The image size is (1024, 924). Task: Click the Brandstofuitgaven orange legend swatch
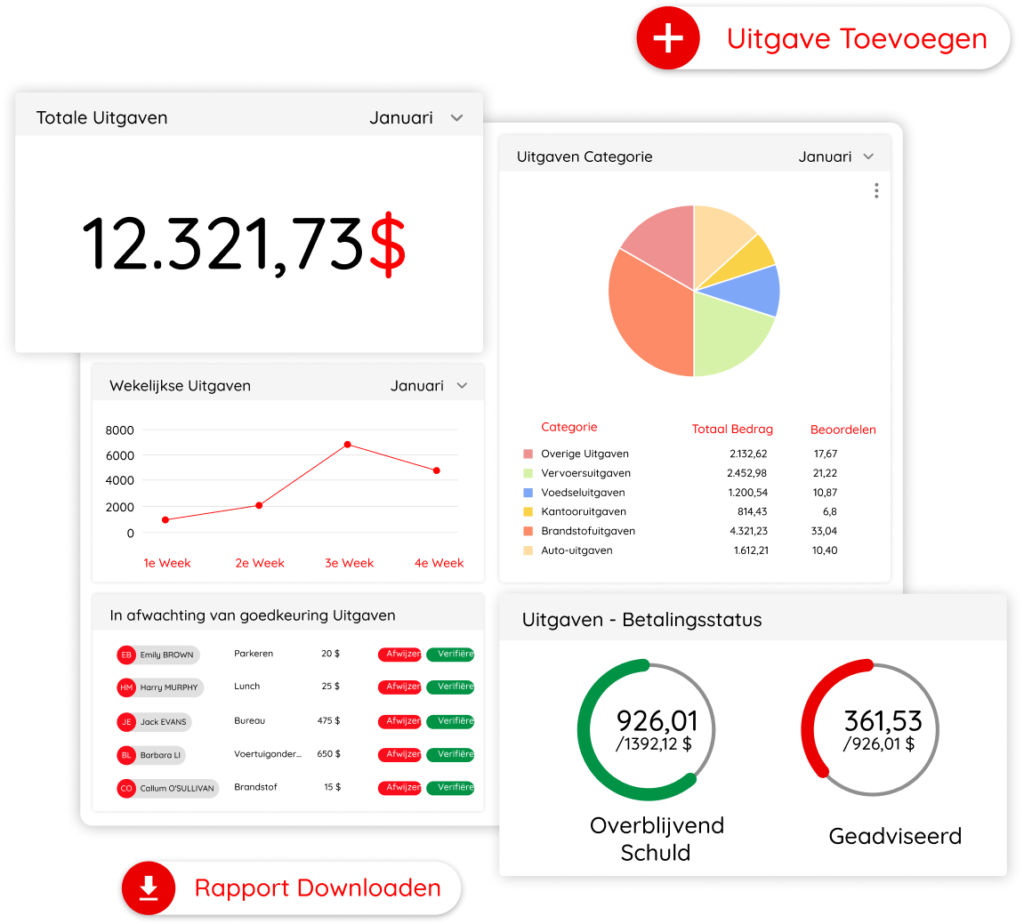tap(528, 531)
